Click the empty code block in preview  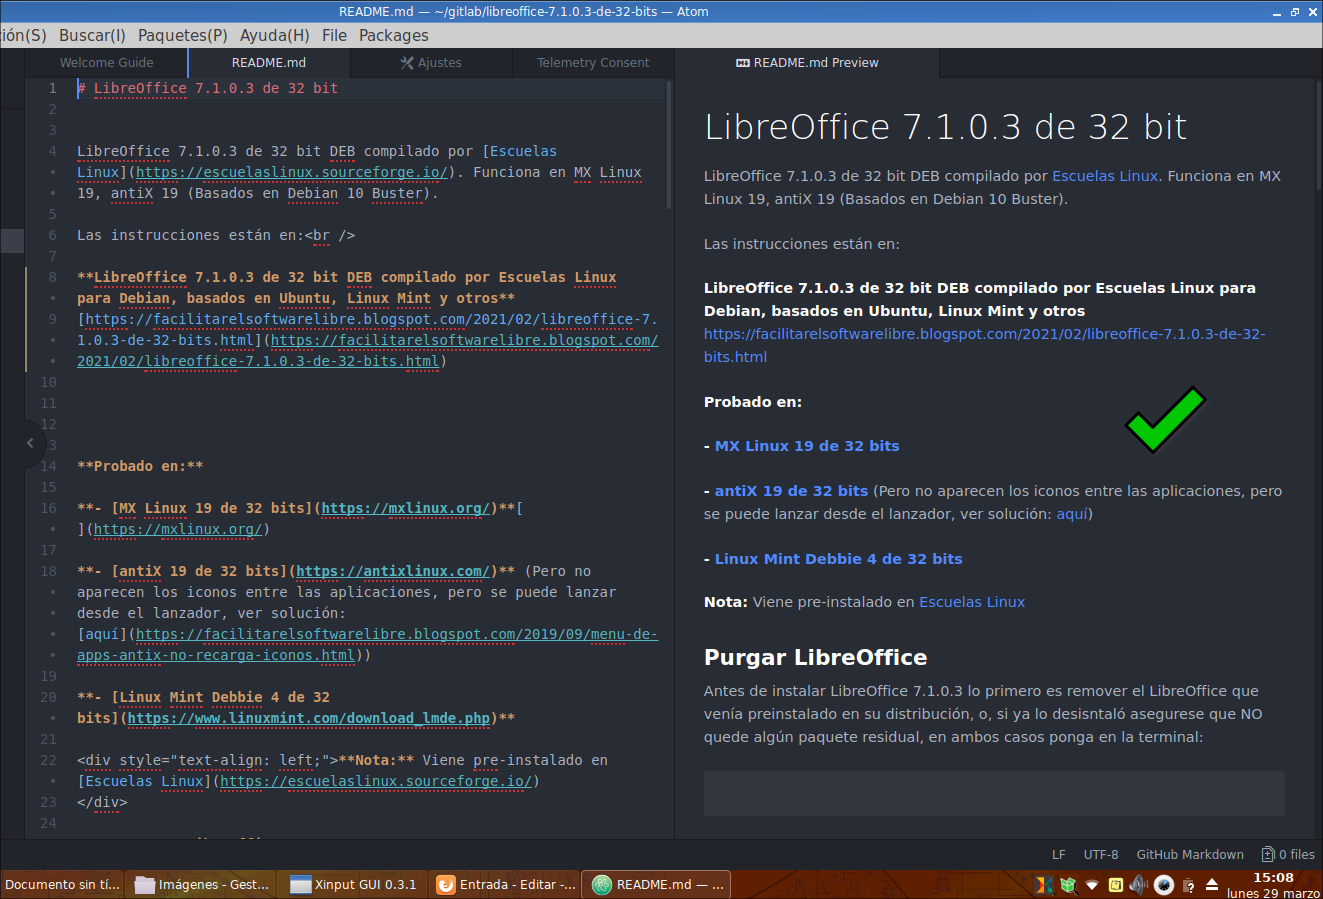[994, 794]
